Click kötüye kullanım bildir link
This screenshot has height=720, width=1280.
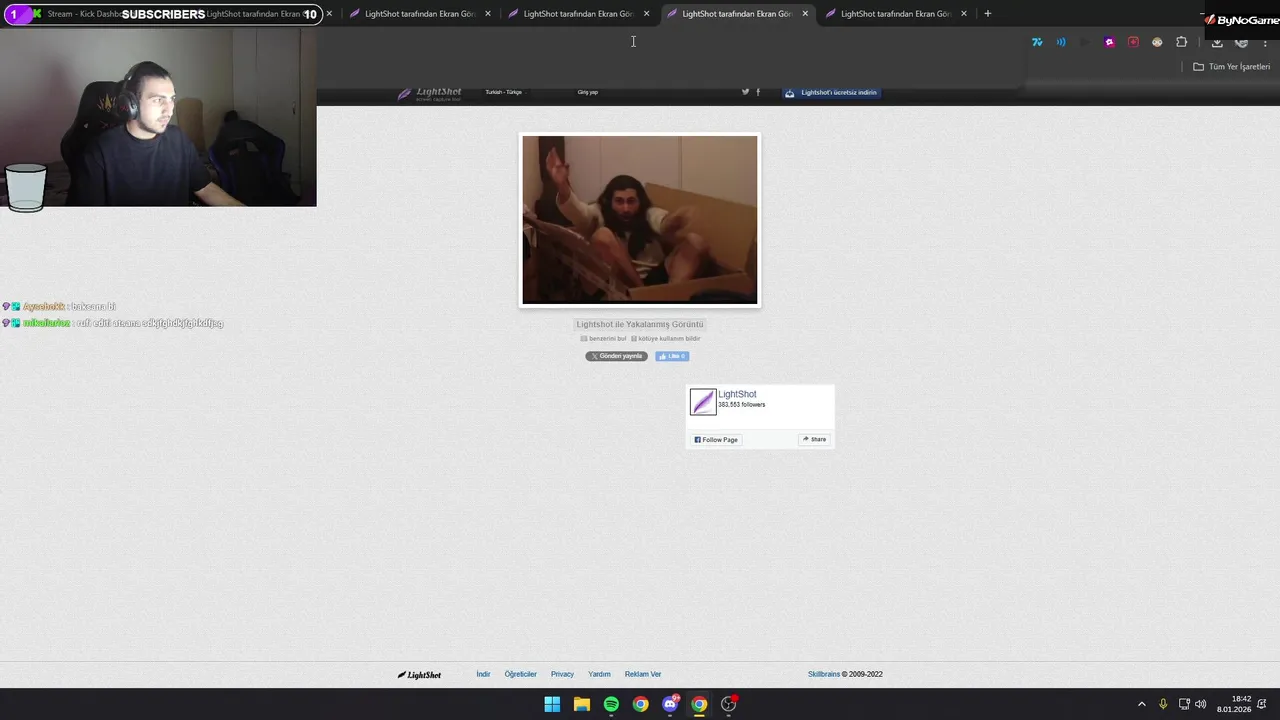click(x=666, y=339)
